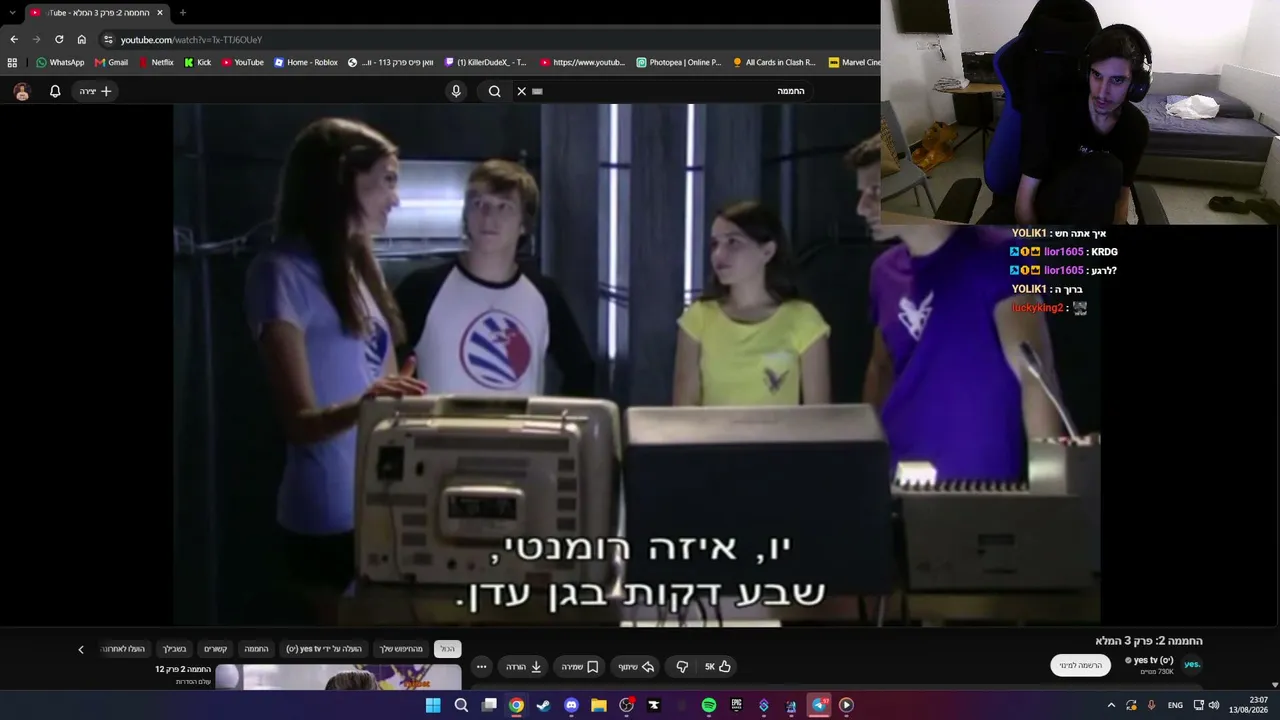Image resolution: width=1280 pixels, height=720 pixels.
Task: Open Telegram from the taskbar
Action: coord(819,705)
